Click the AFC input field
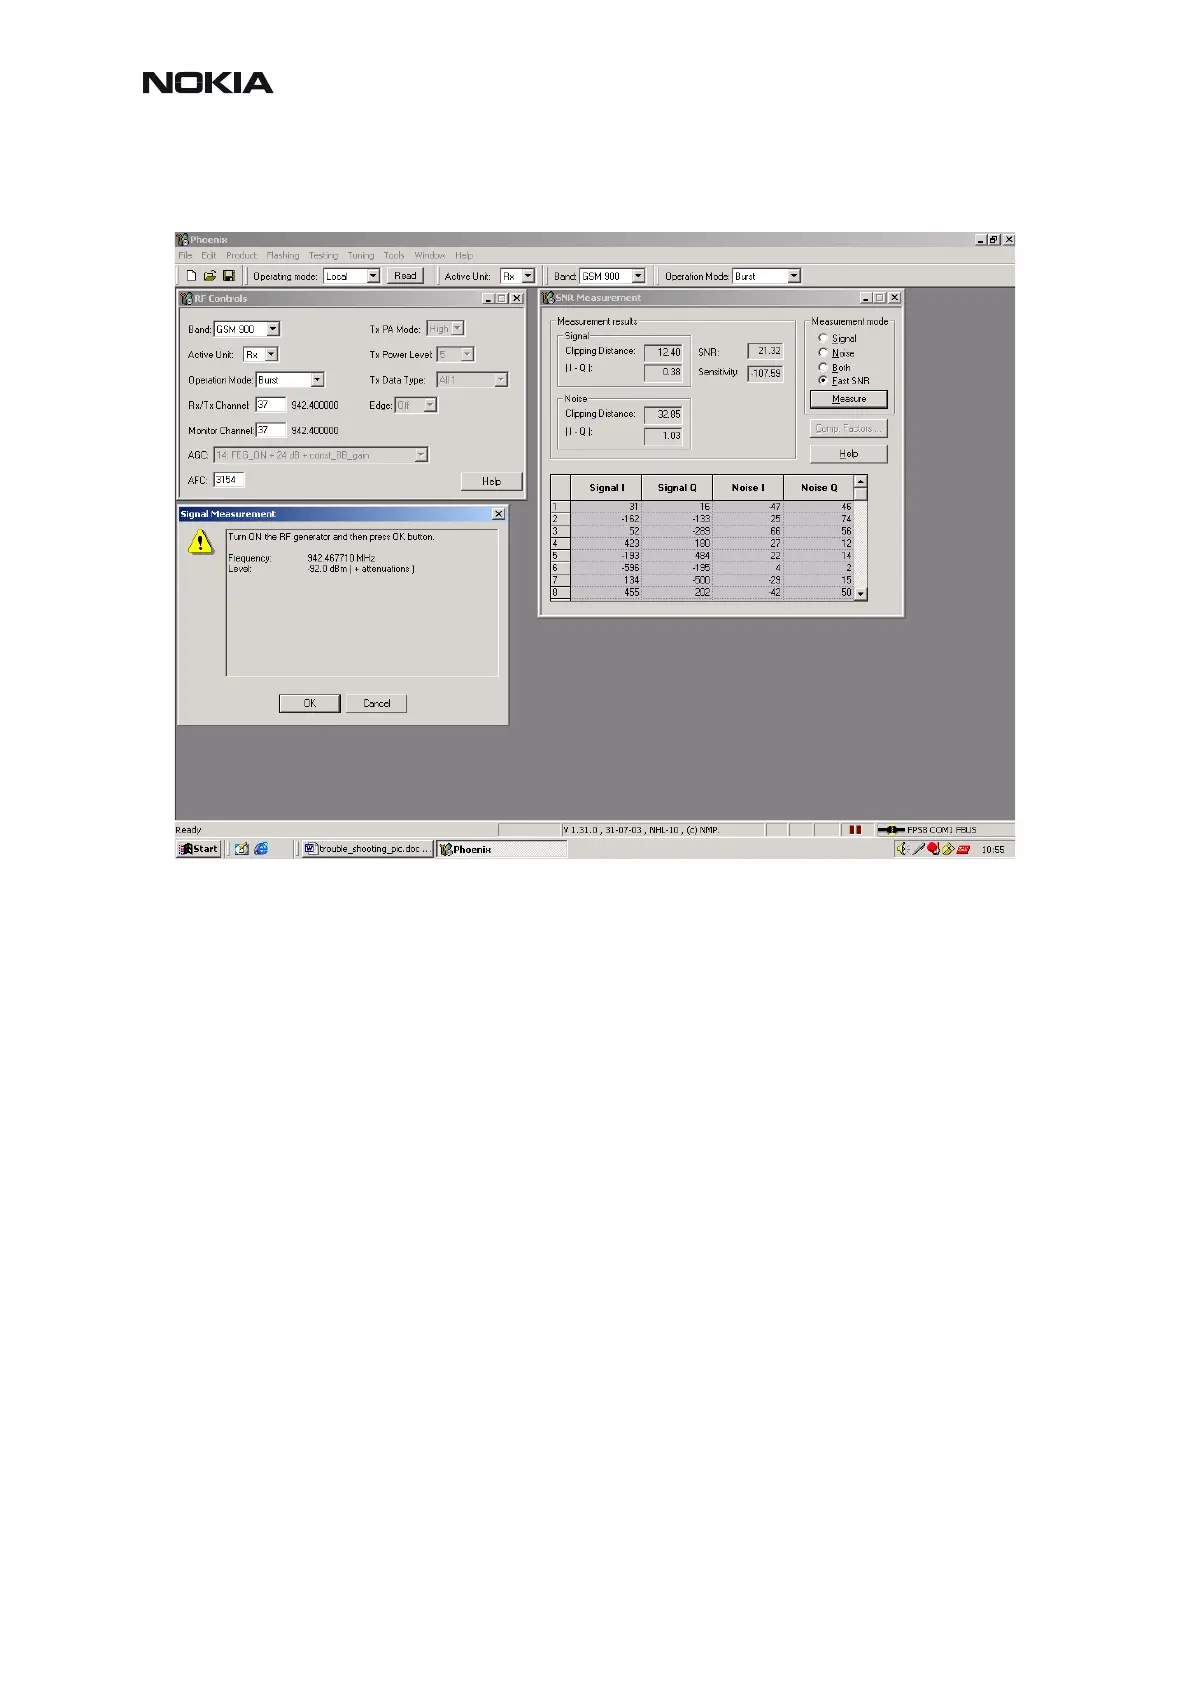This screenshot has height=1684, width=1190. click(x=229, y=480)
